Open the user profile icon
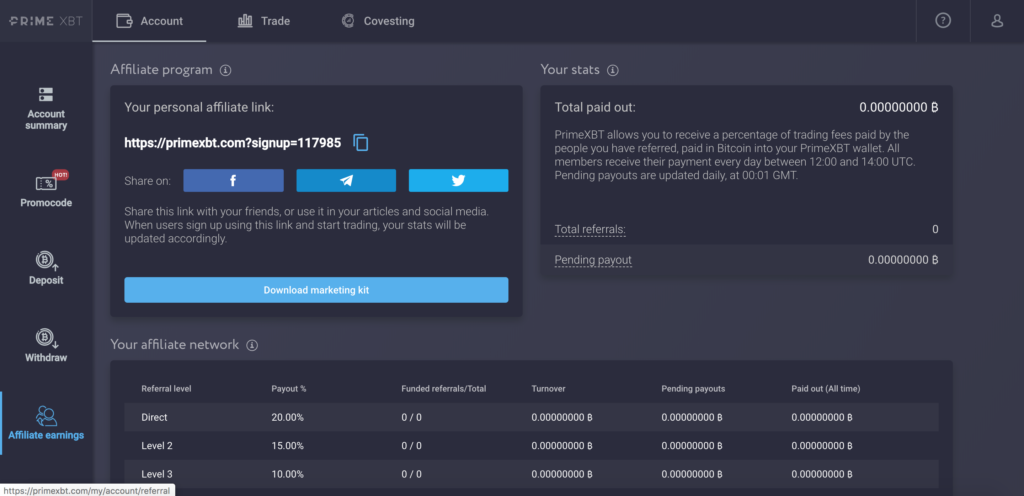The height and width of the screenshot is (496, 1024). 997,21
